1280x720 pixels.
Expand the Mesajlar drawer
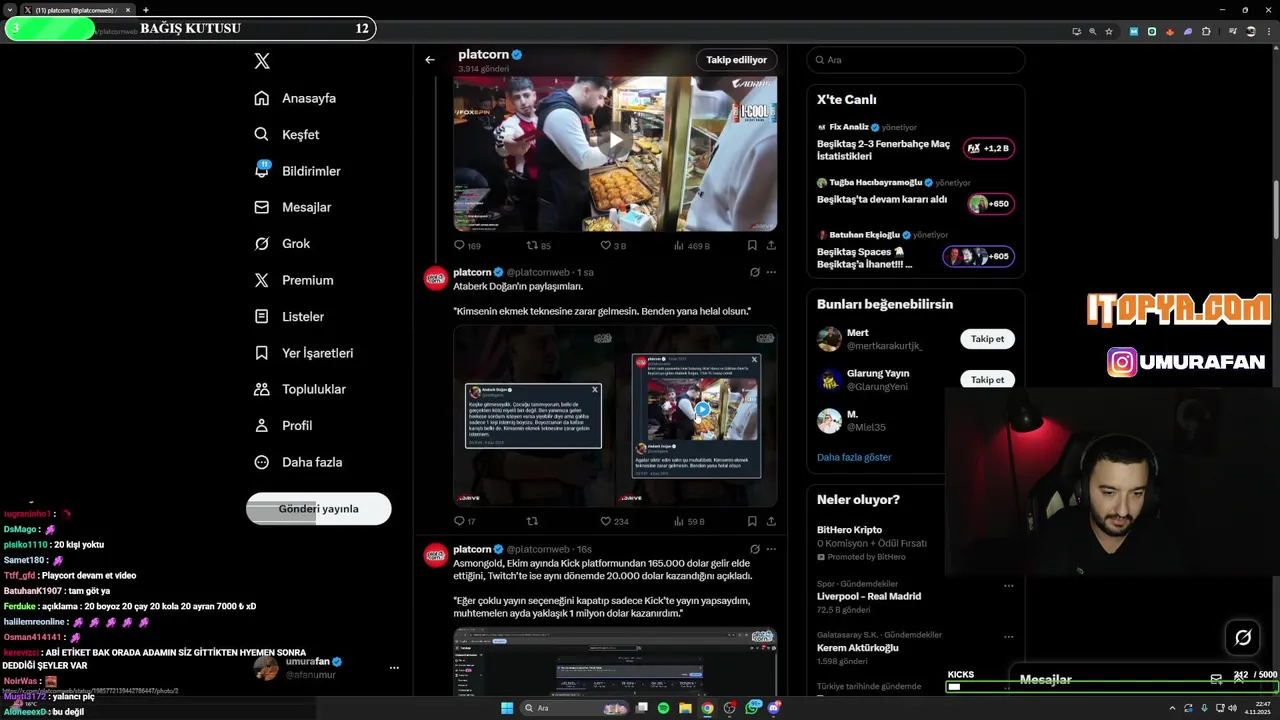1241,679
